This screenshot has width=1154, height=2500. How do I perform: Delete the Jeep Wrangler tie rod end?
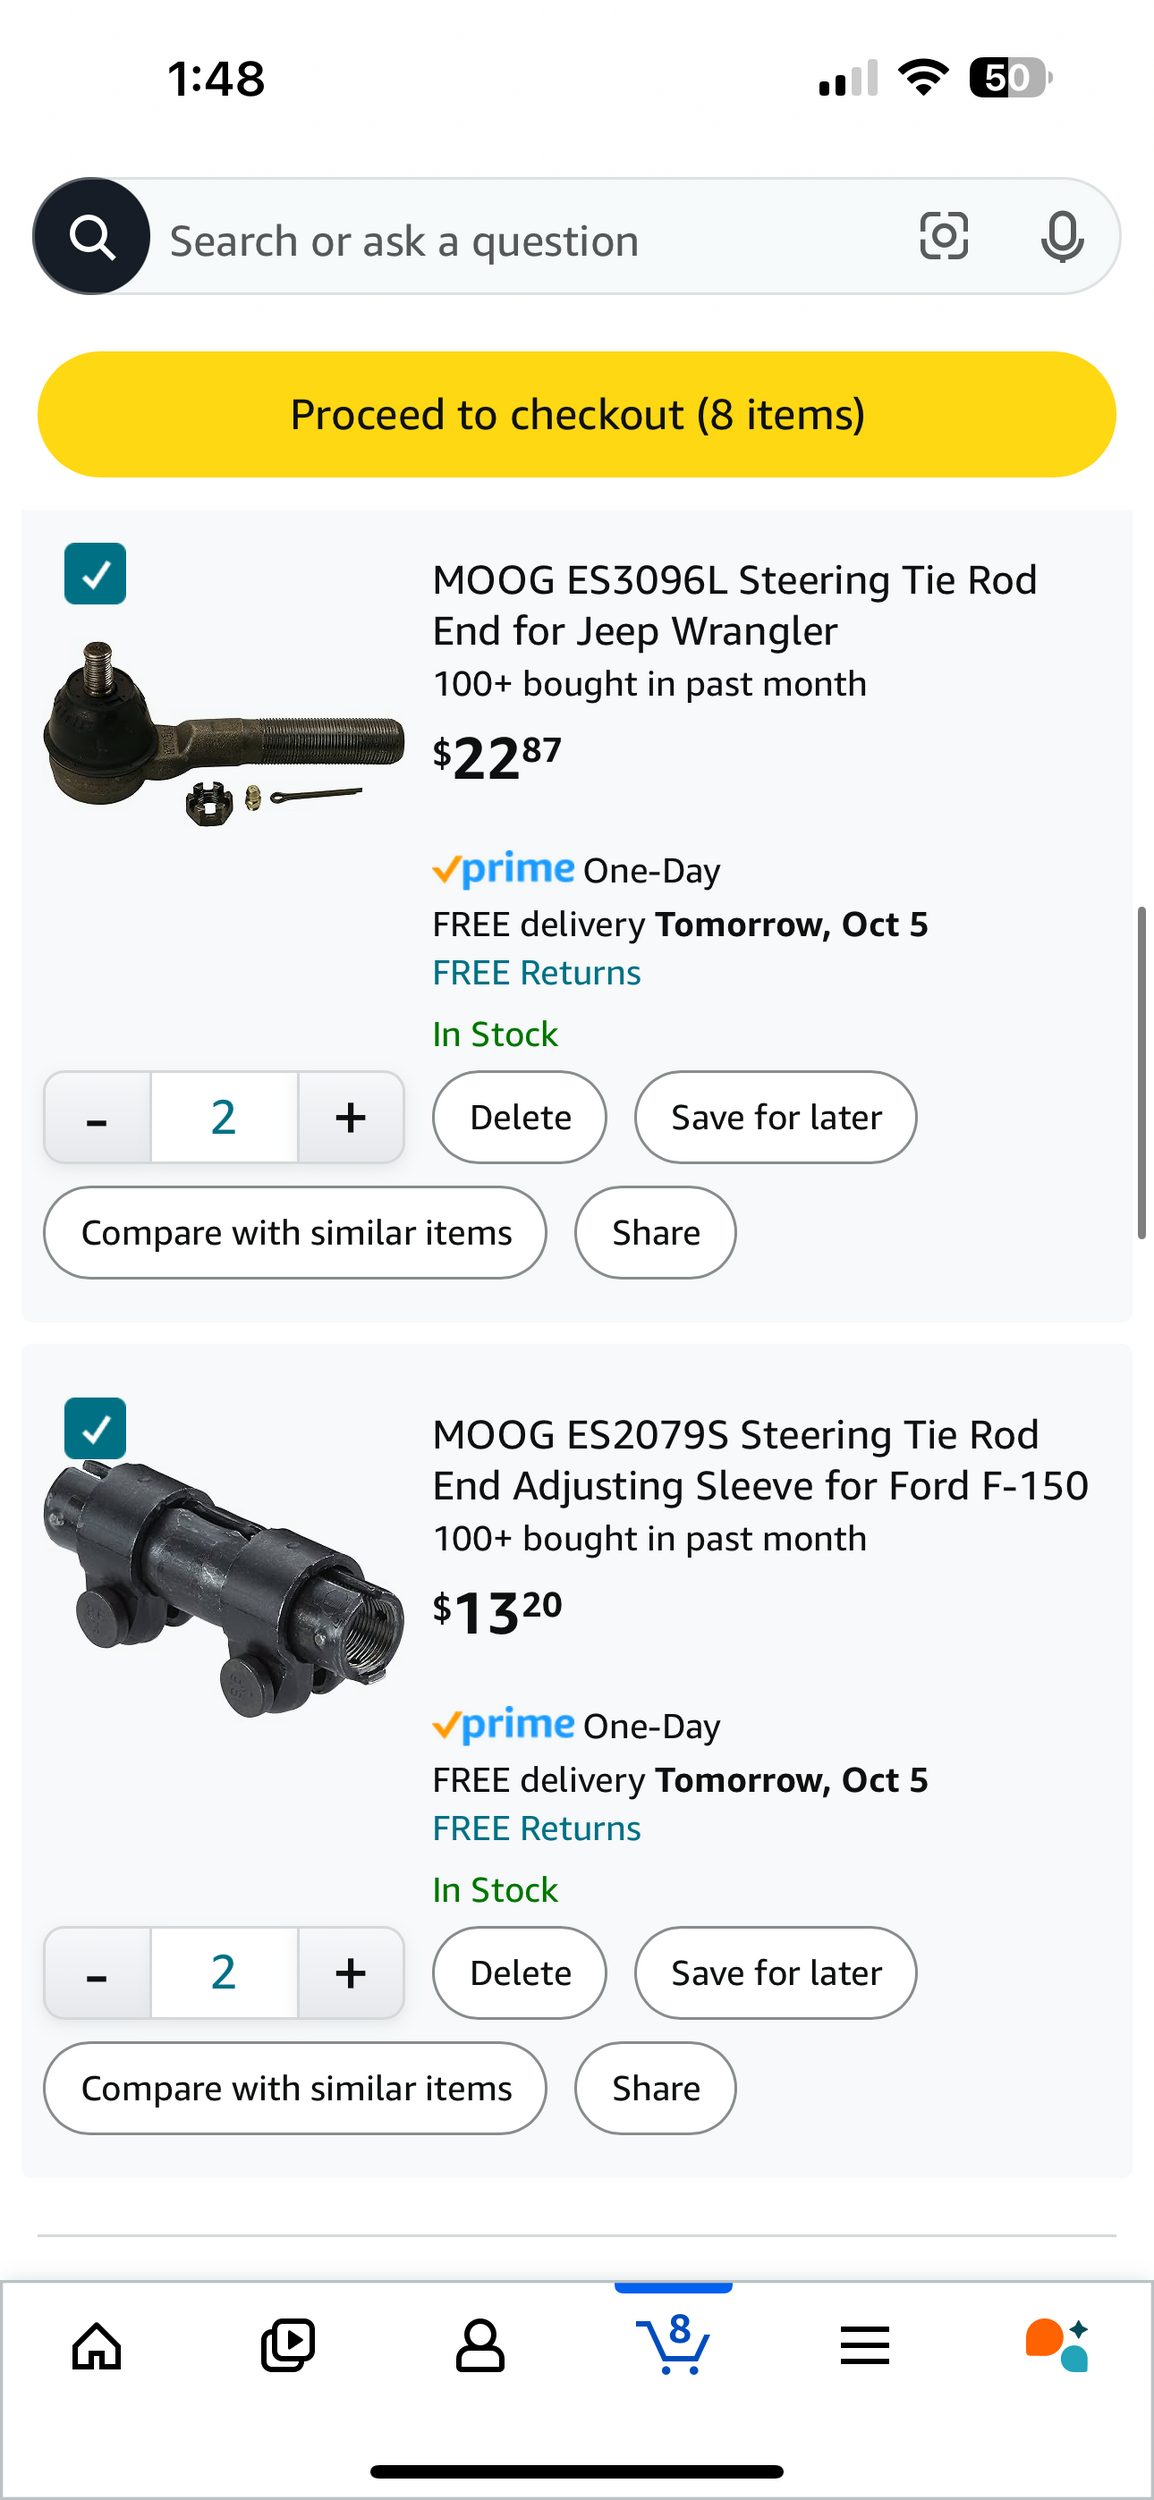[520, 1117]
